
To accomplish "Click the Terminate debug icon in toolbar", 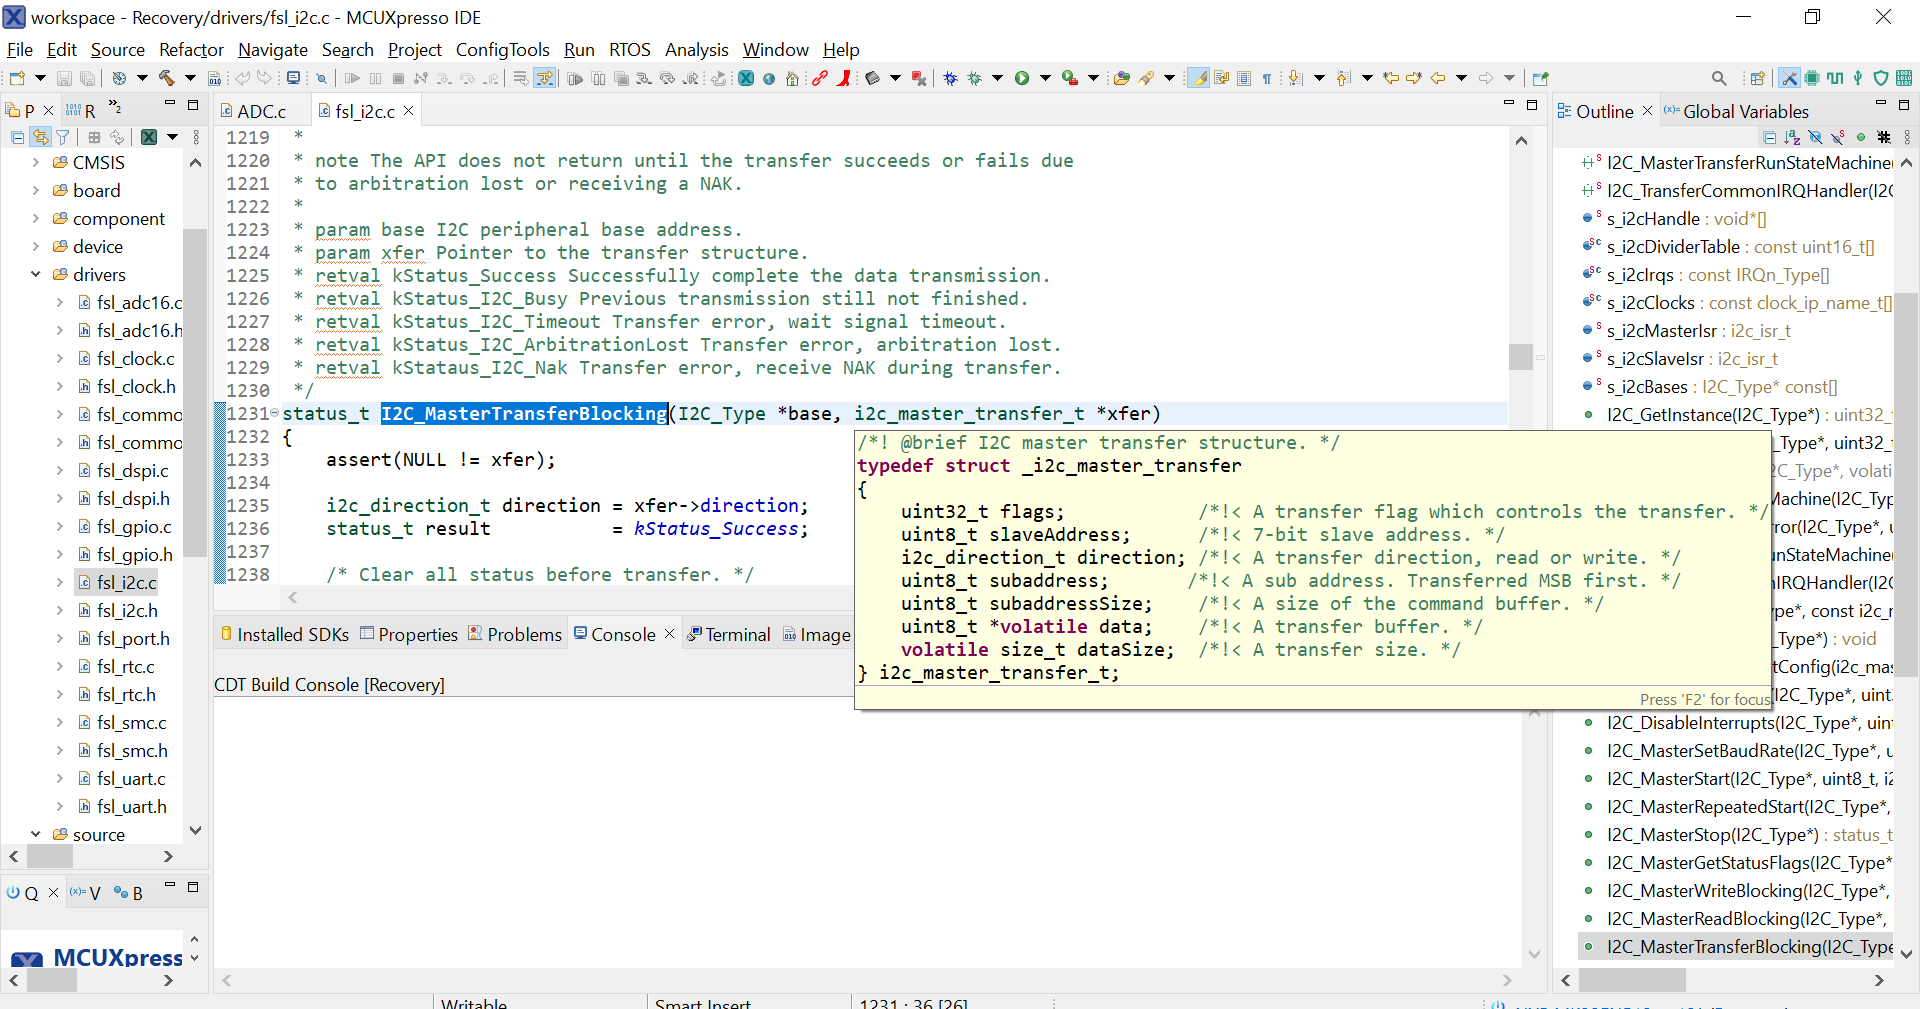I will (x=398, y=78).
